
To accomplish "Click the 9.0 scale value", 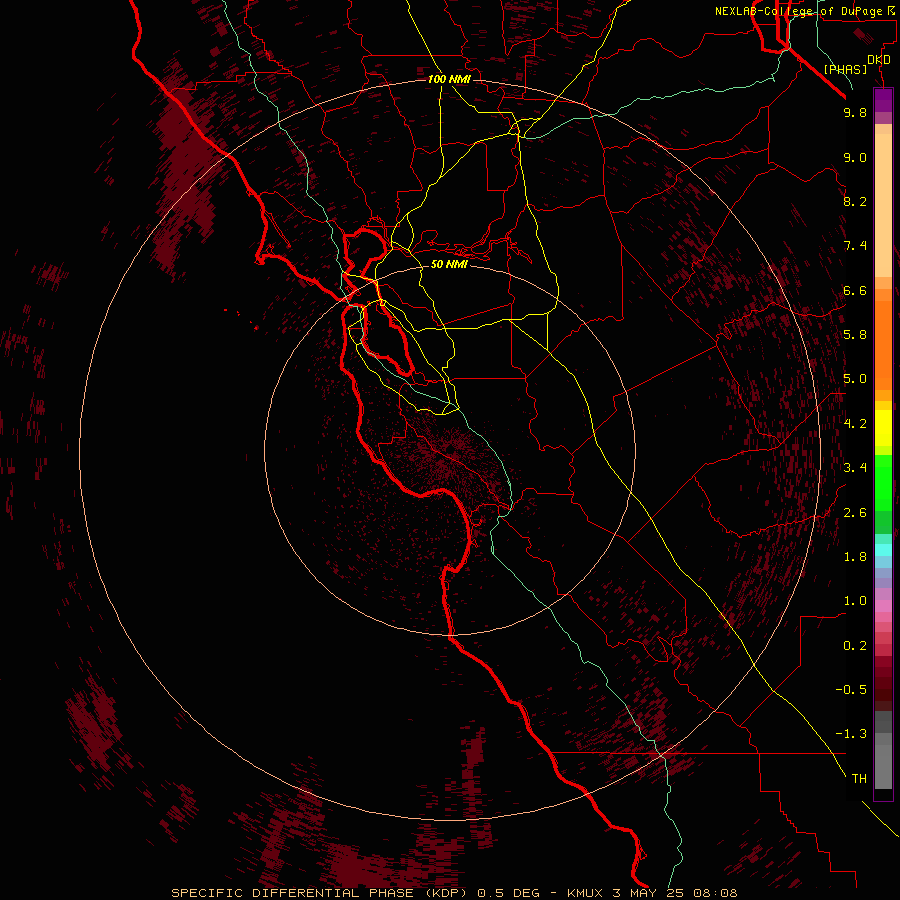I will click(x=855, y=157).
